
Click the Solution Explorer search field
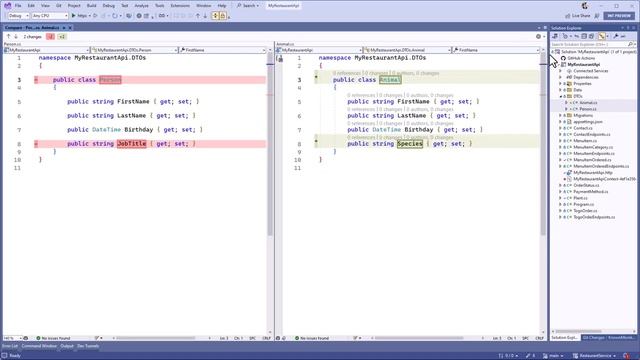[x=593, y=44]
